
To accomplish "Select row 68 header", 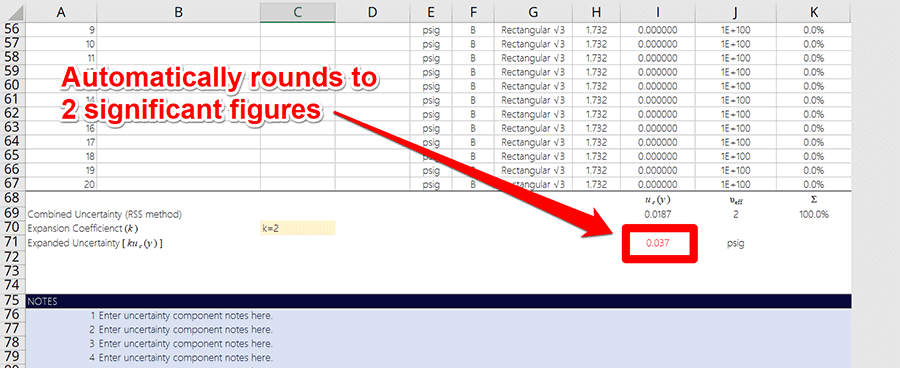I will [x=13, y=199].
